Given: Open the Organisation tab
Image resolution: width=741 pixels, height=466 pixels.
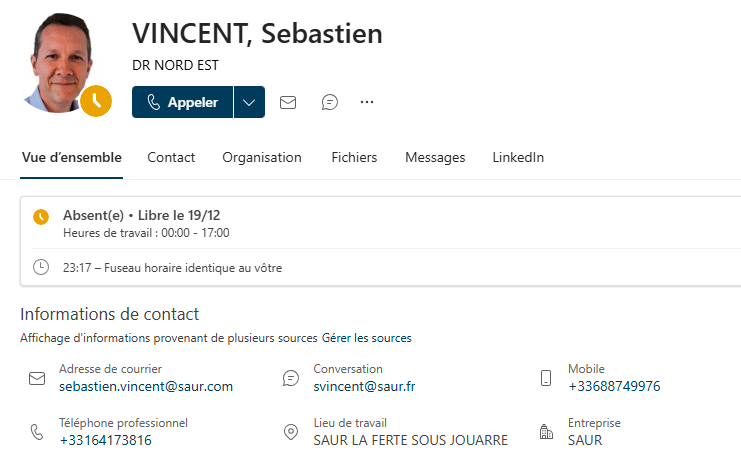Looking at the screenshot, I should click(261, 157).
